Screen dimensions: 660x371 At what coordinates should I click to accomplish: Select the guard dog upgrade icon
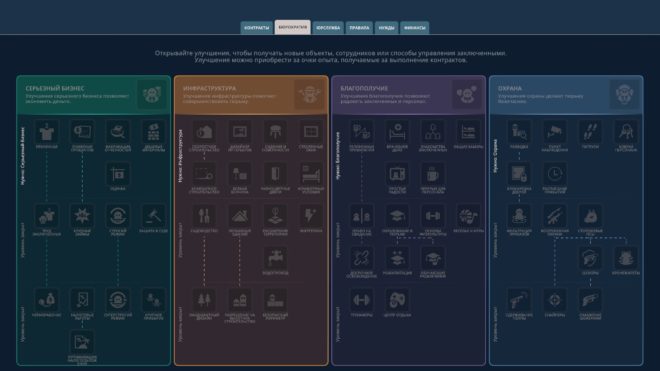tap(590, 216)
